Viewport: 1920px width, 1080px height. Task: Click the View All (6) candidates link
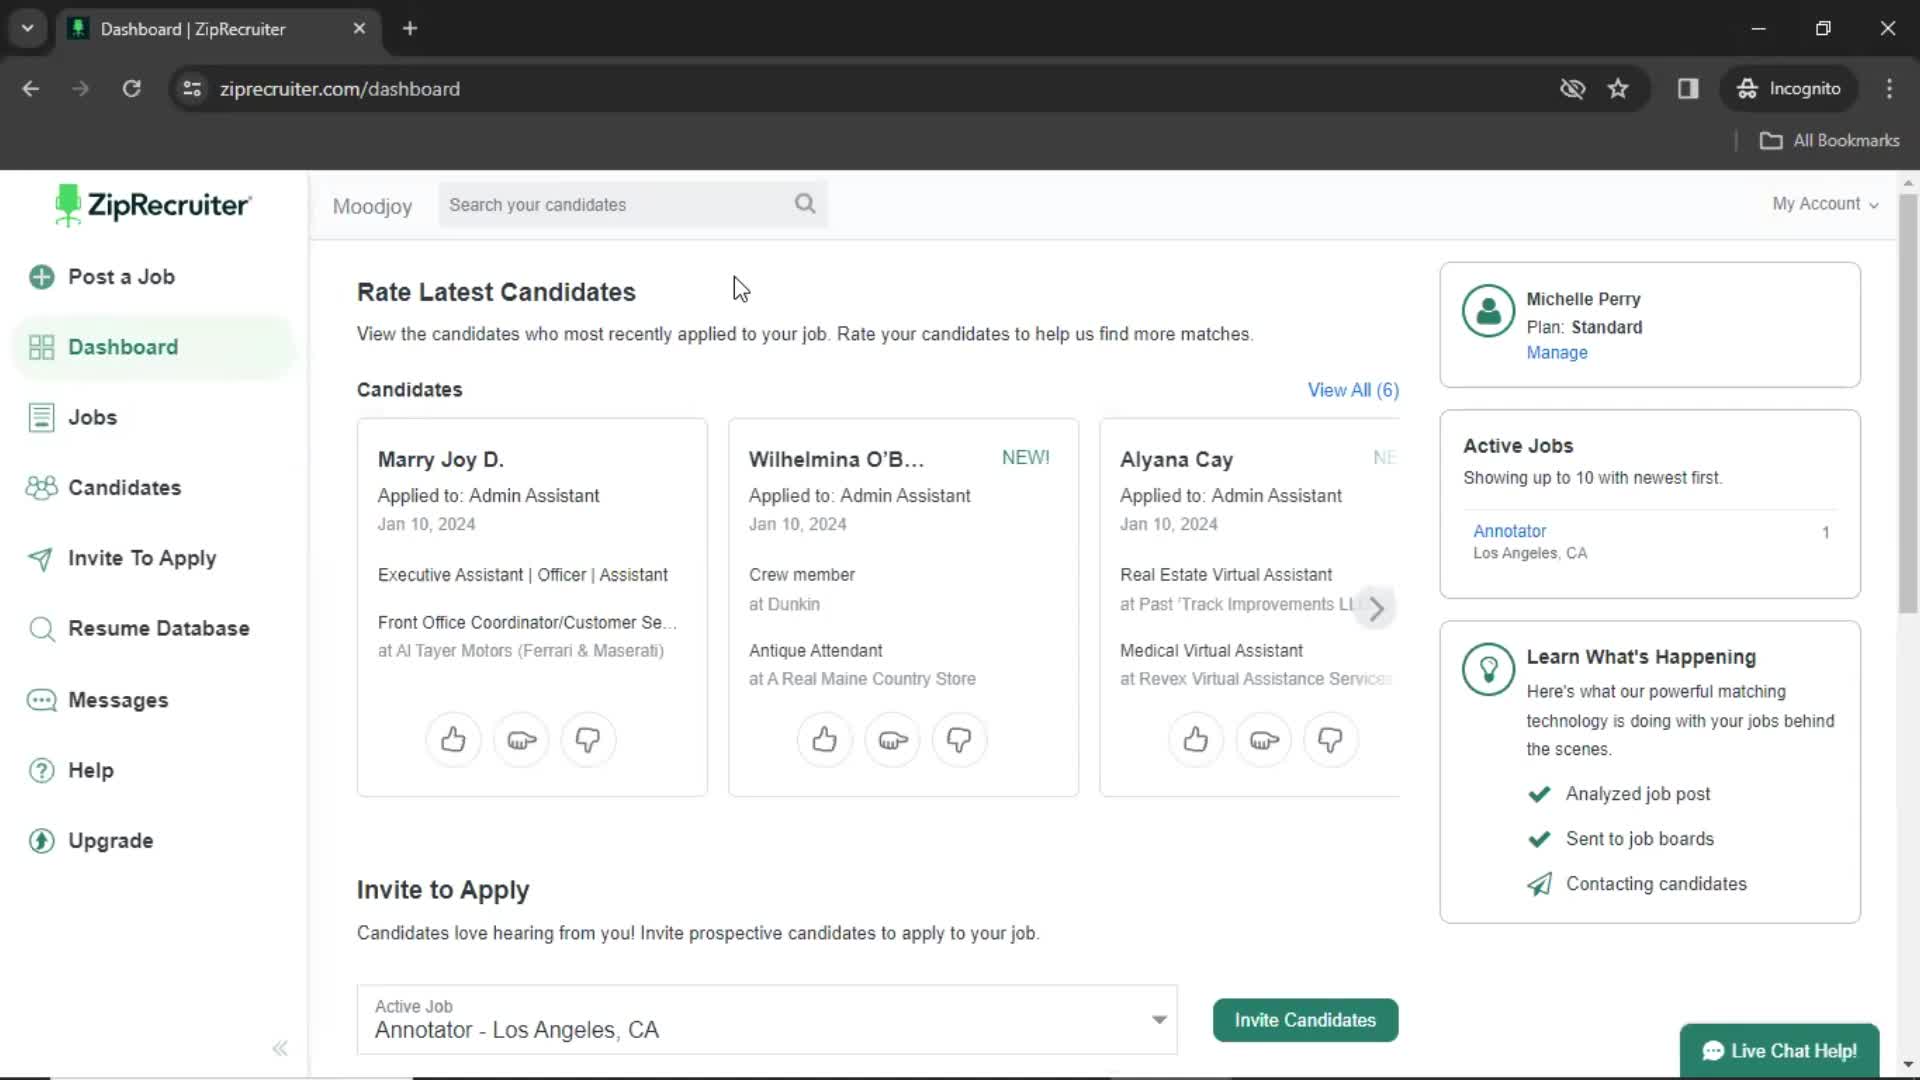pyautogui.click(x=1353, y=389)
